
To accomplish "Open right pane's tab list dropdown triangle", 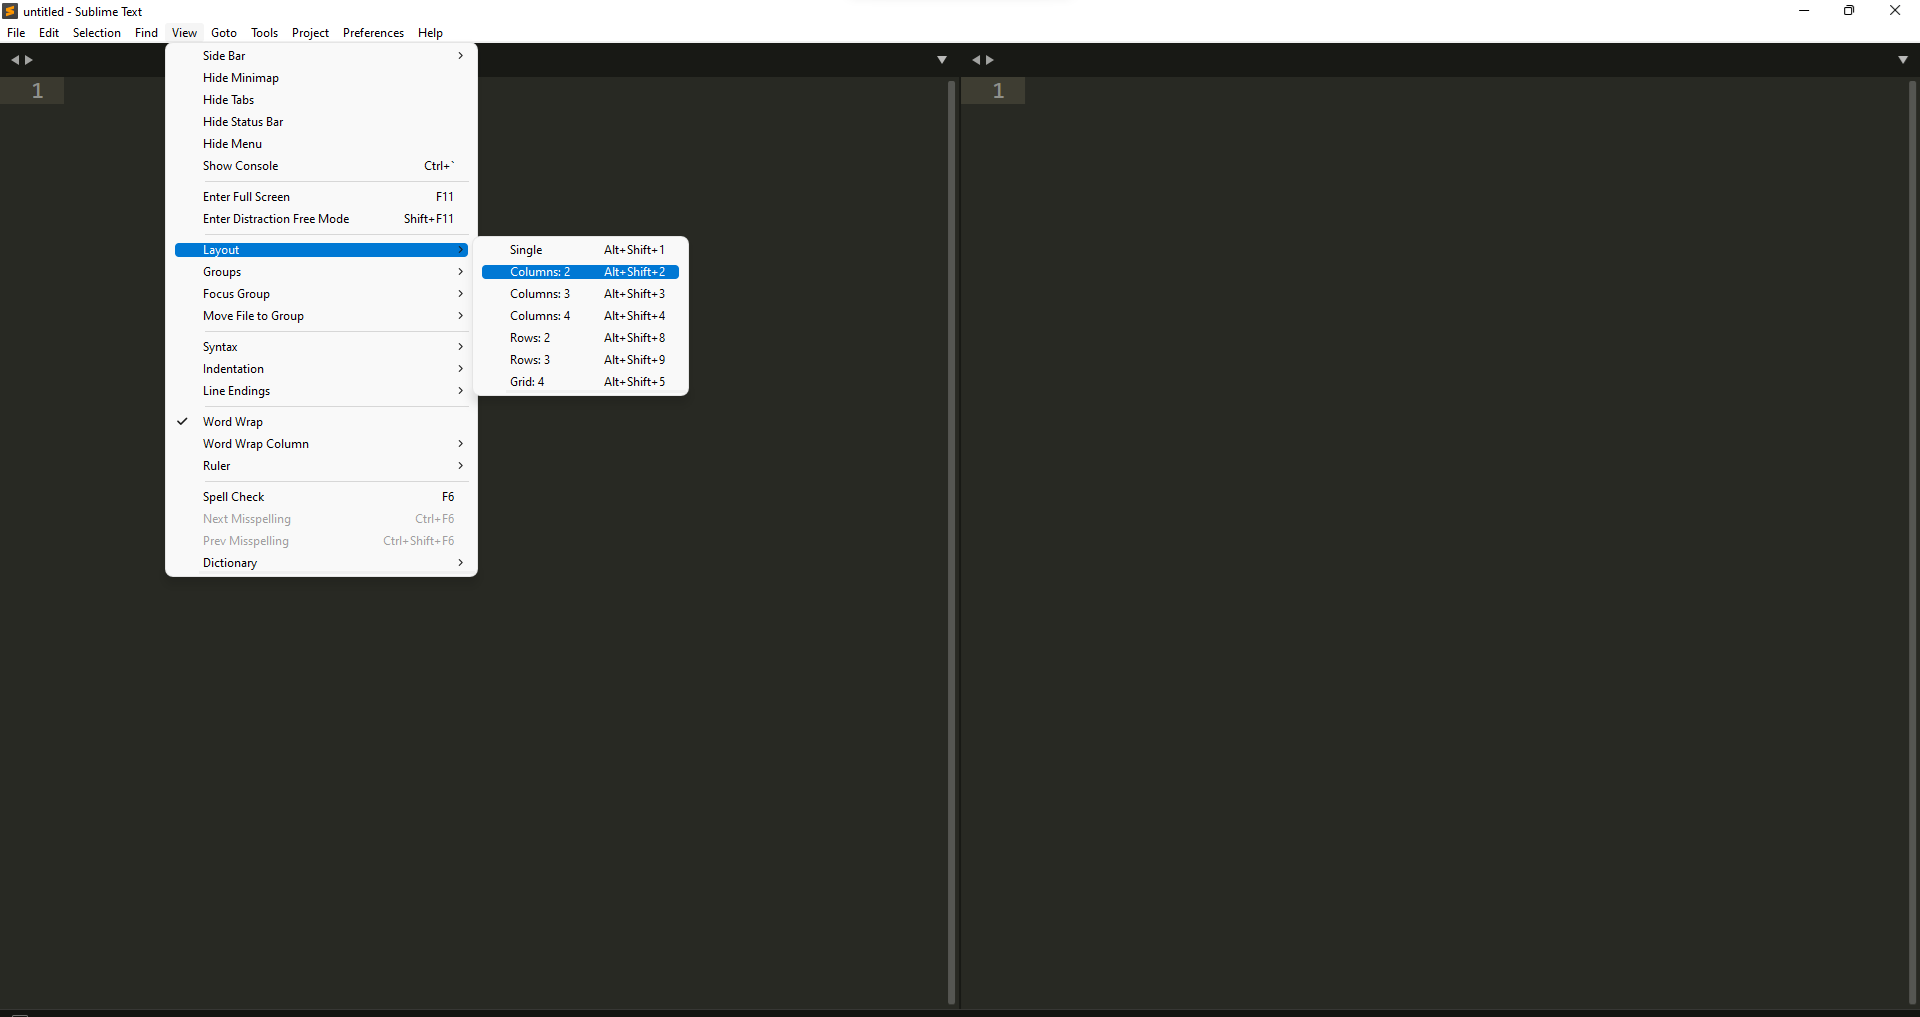I will pos(1902,60).
